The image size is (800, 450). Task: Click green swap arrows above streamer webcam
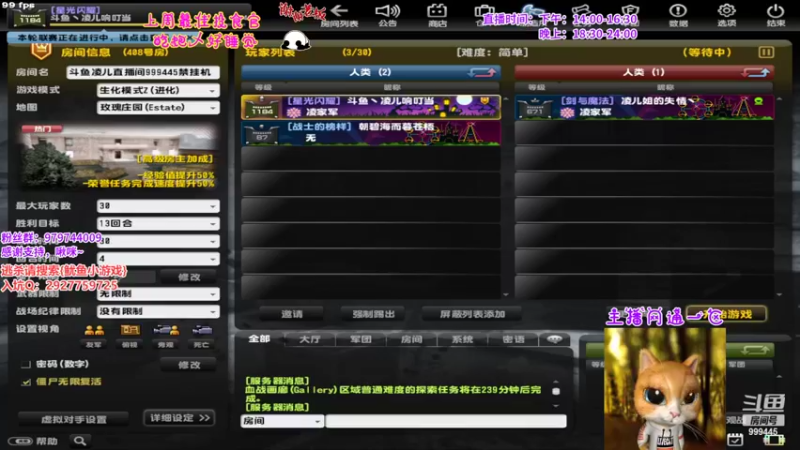coord(755,350)
